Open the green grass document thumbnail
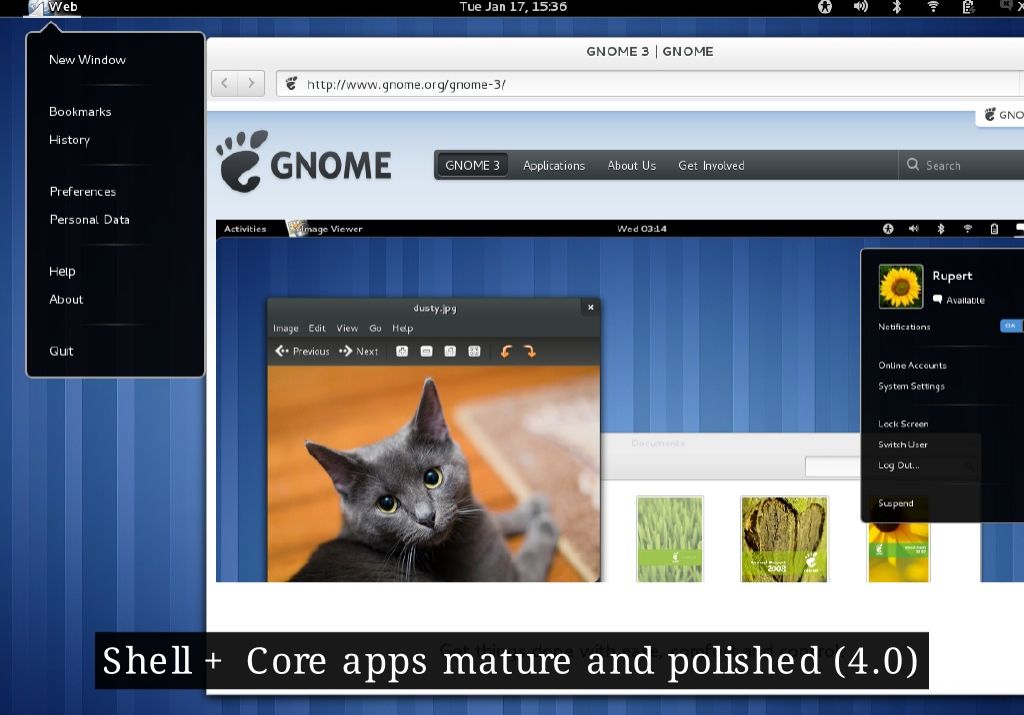The height and width of the screenshot is (715, 1024). point(670,539)
